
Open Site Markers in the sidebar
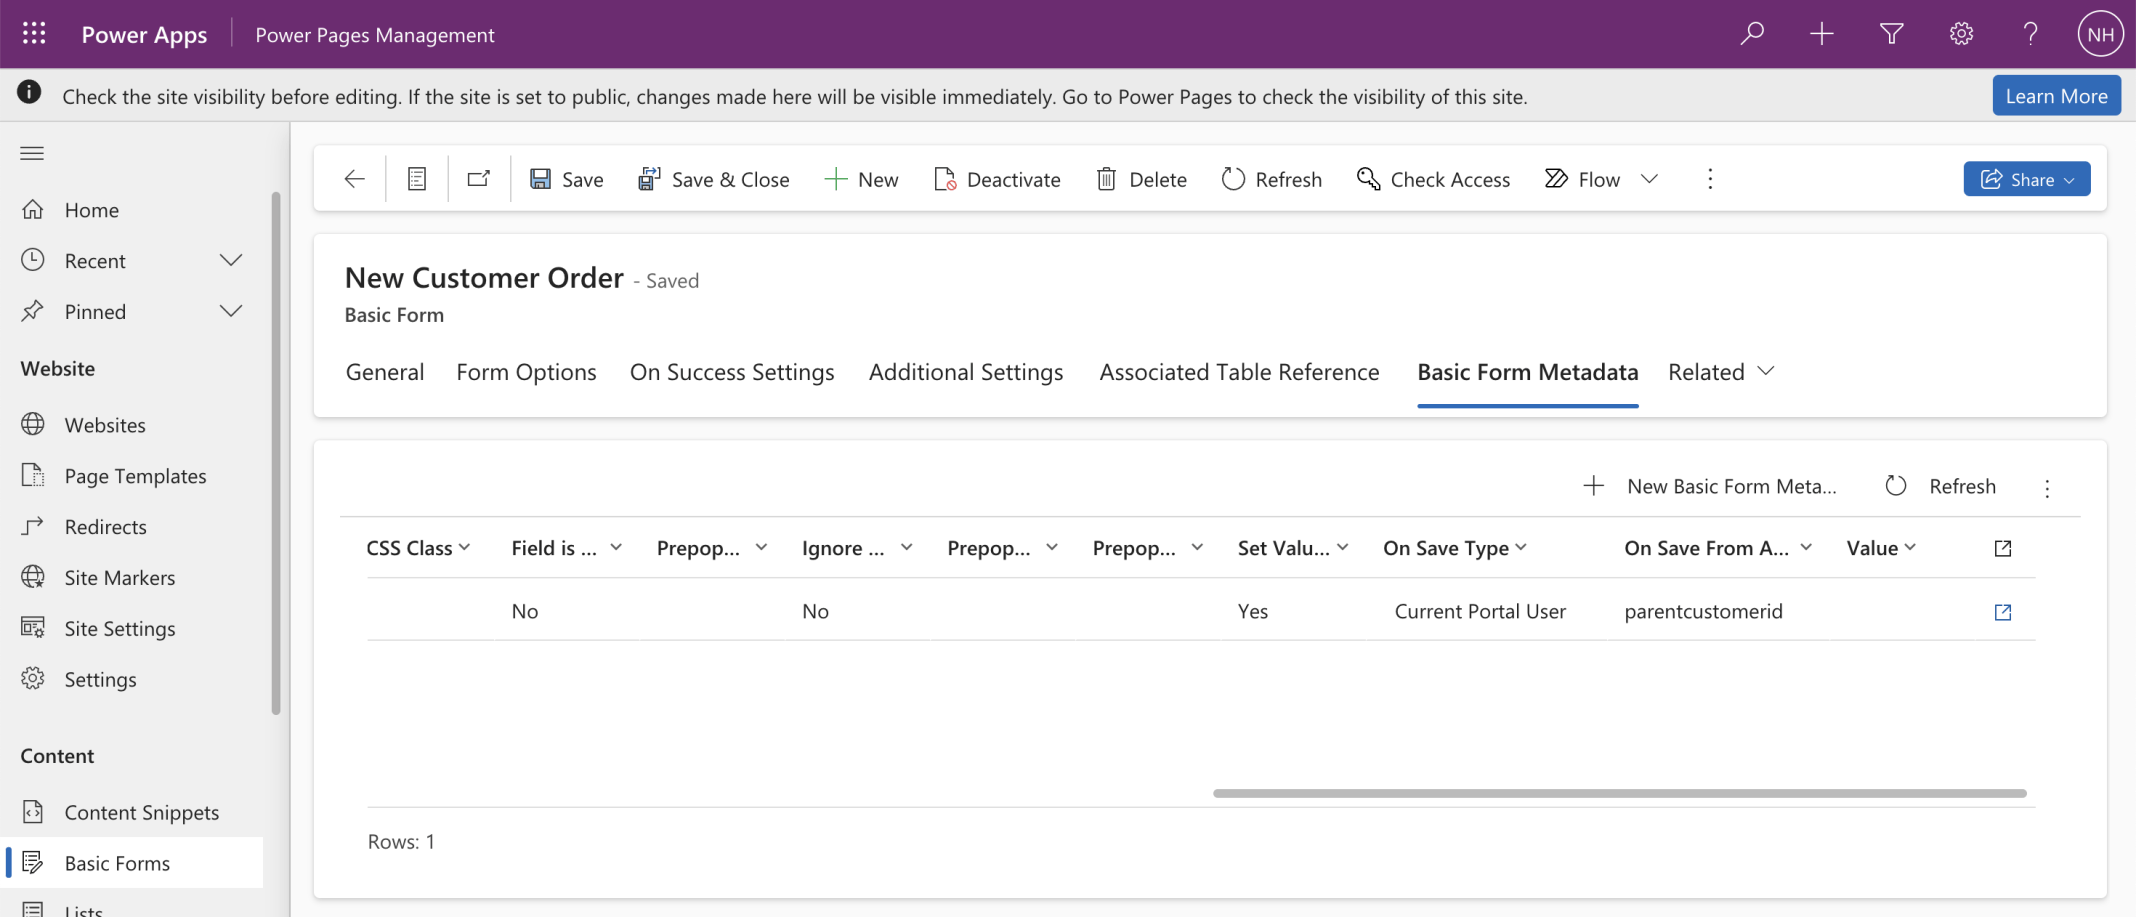point(119,578)
